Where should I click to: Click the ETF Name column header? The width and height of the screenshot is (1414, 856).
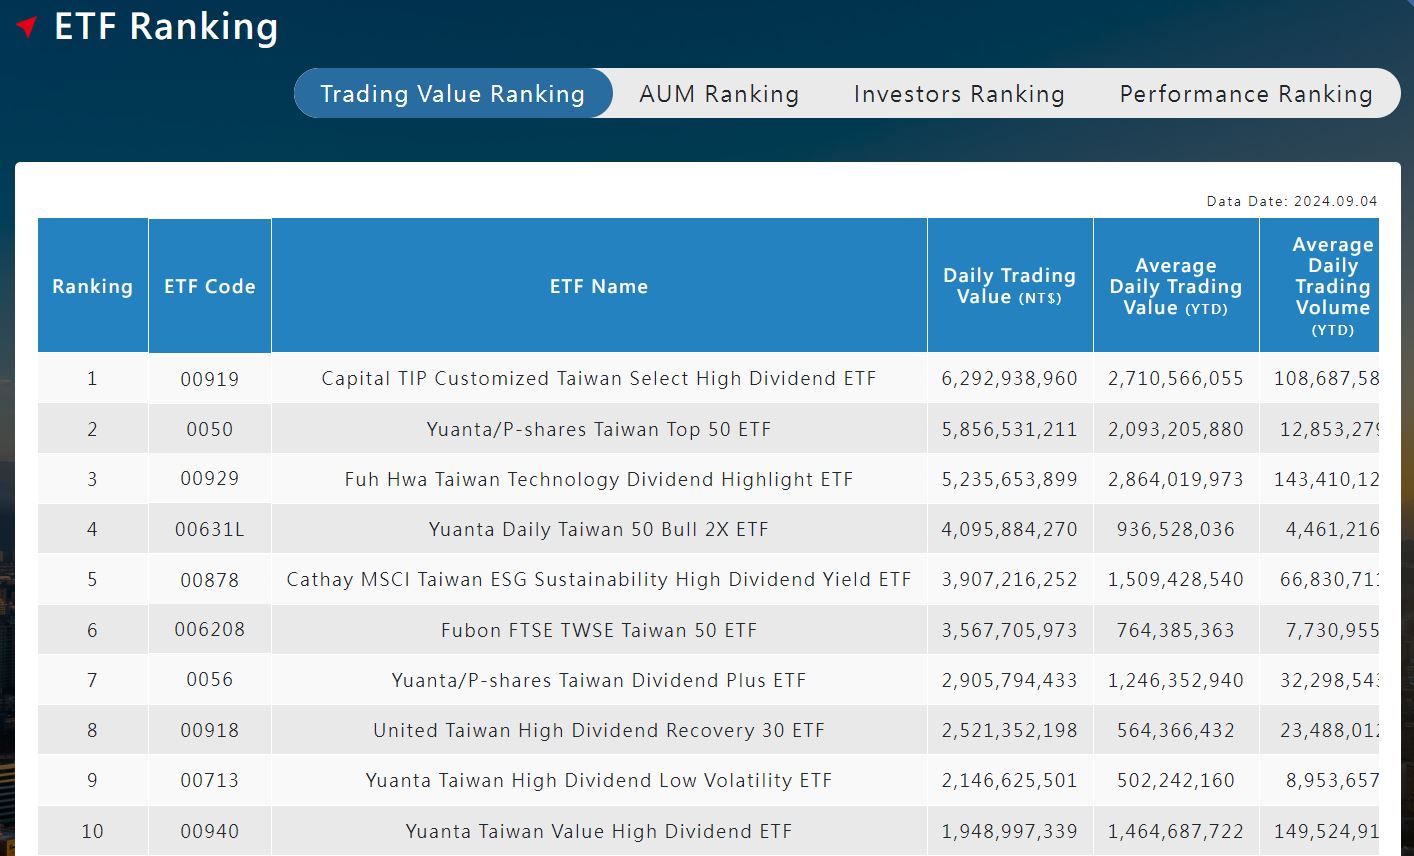(599, 286)
